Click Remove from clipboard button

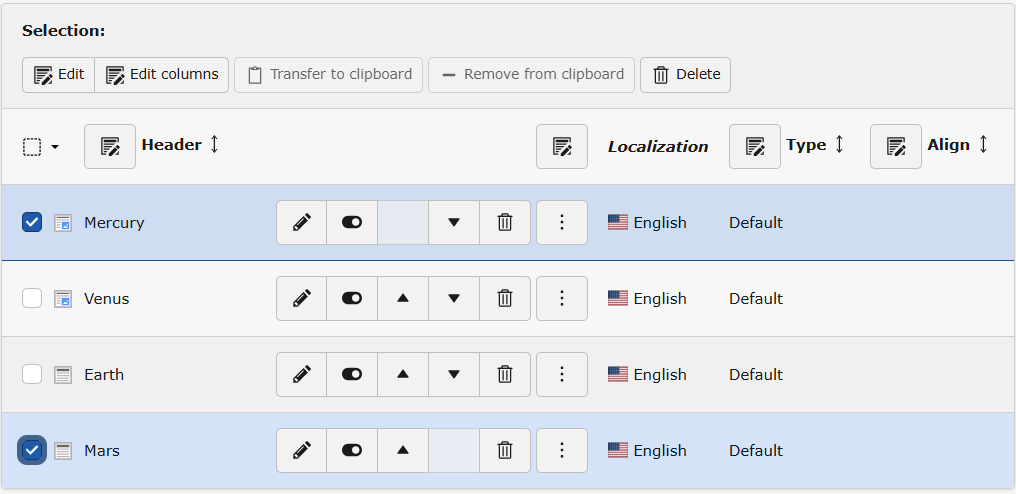click(531, 75)
